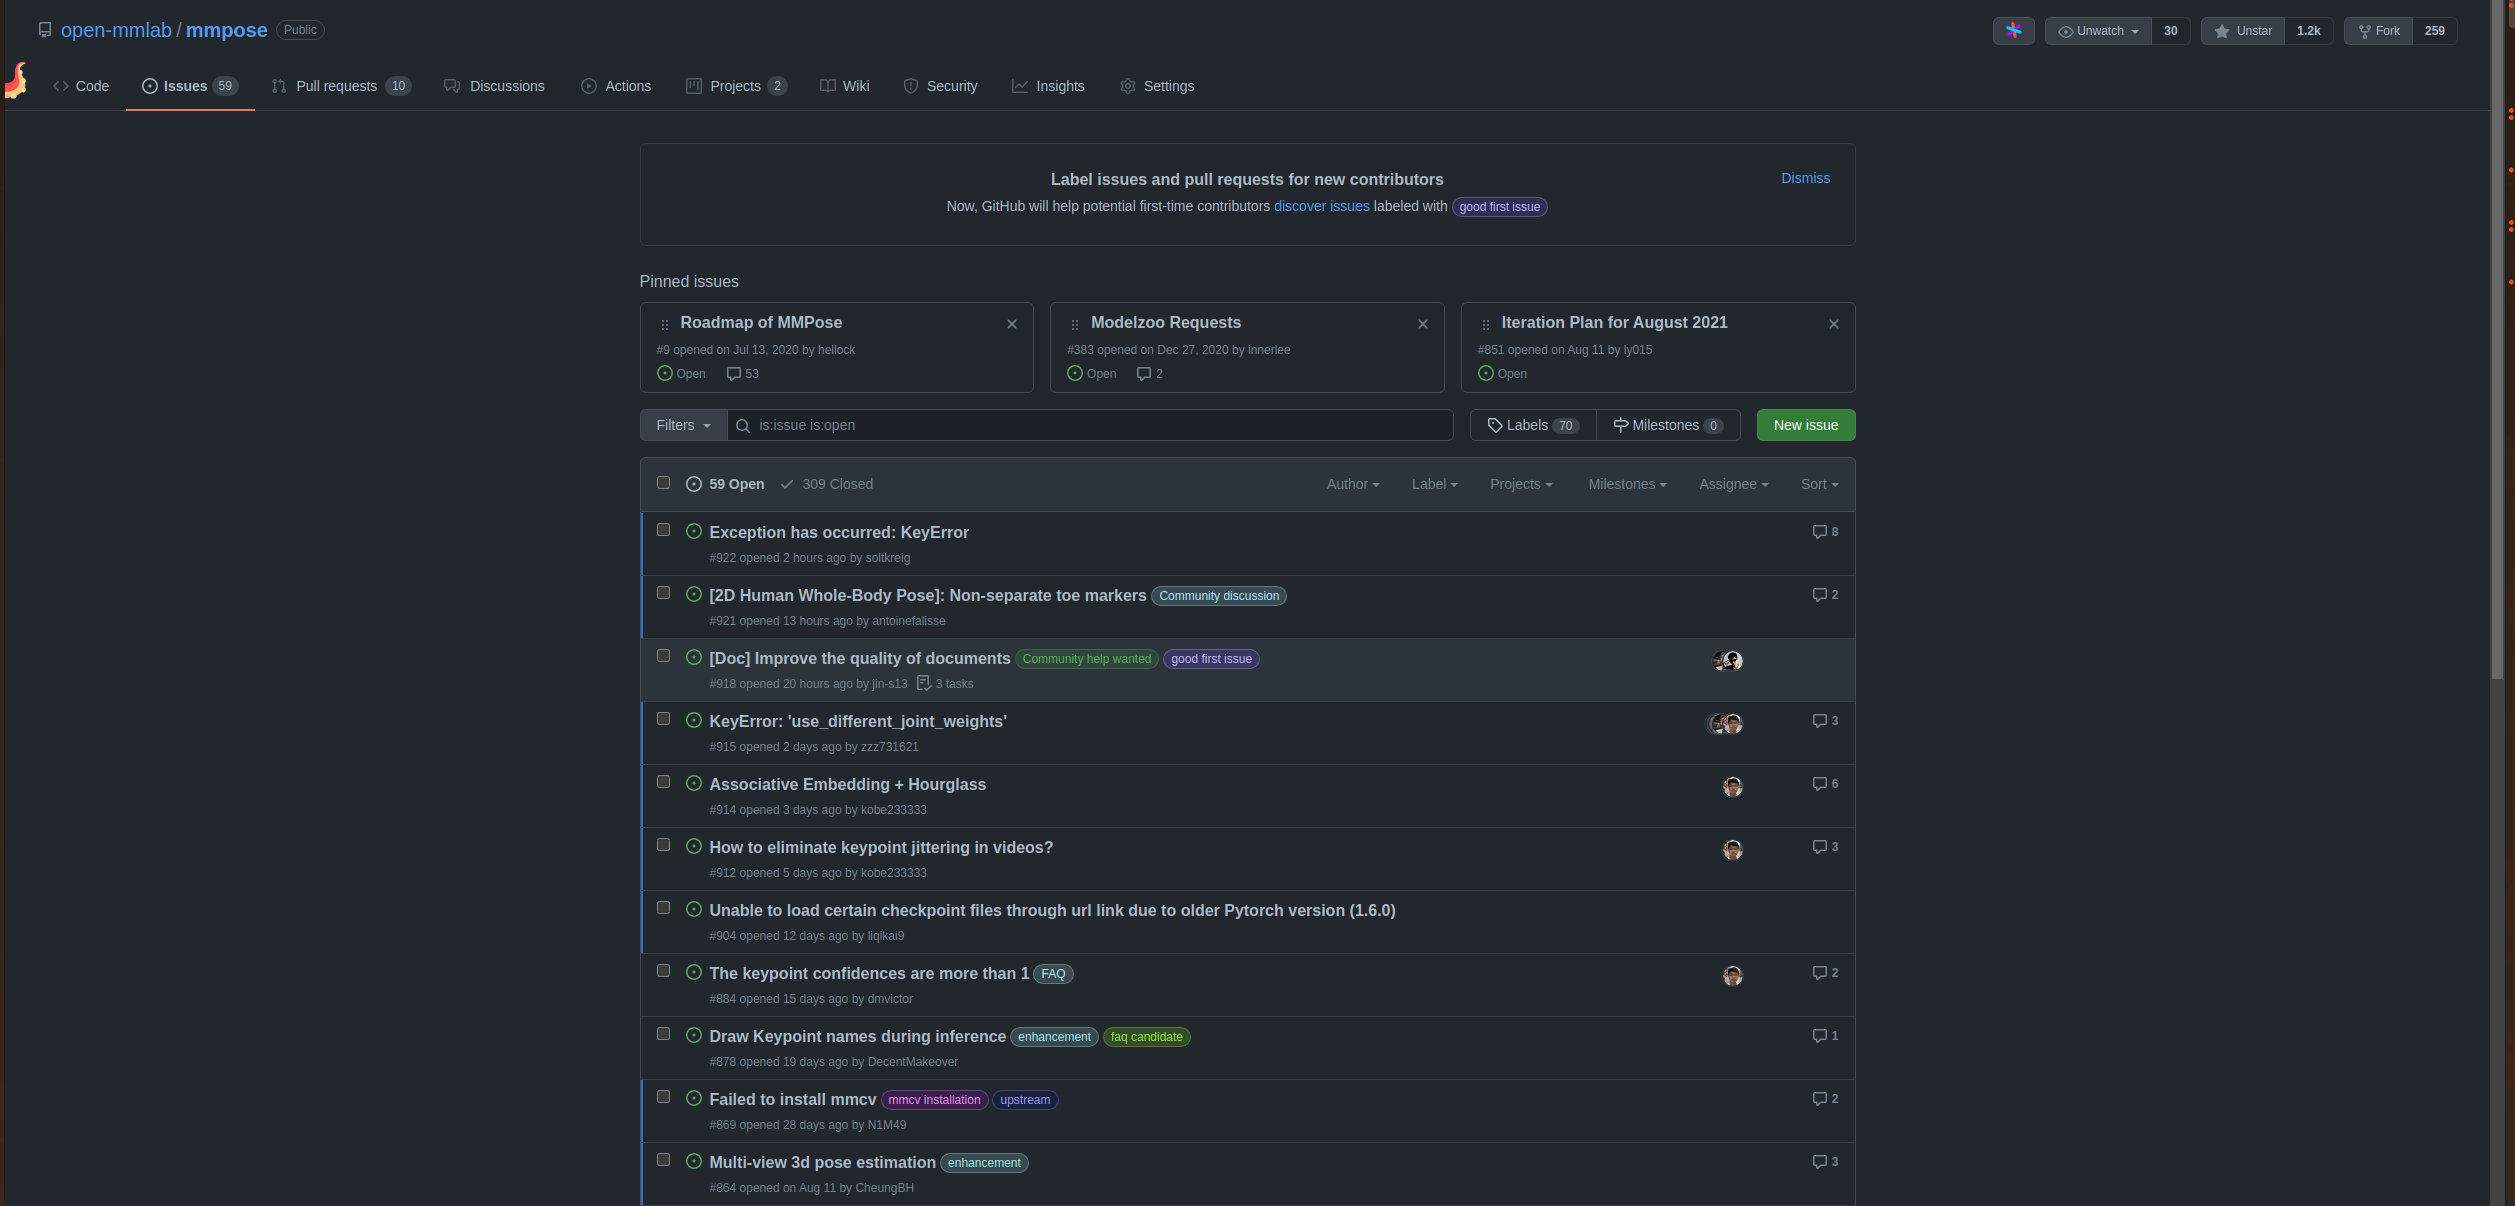The width and height of the screenshot is (2515, 1206).
Task: Open the Sort dropdown
Action: point(1819,483)
